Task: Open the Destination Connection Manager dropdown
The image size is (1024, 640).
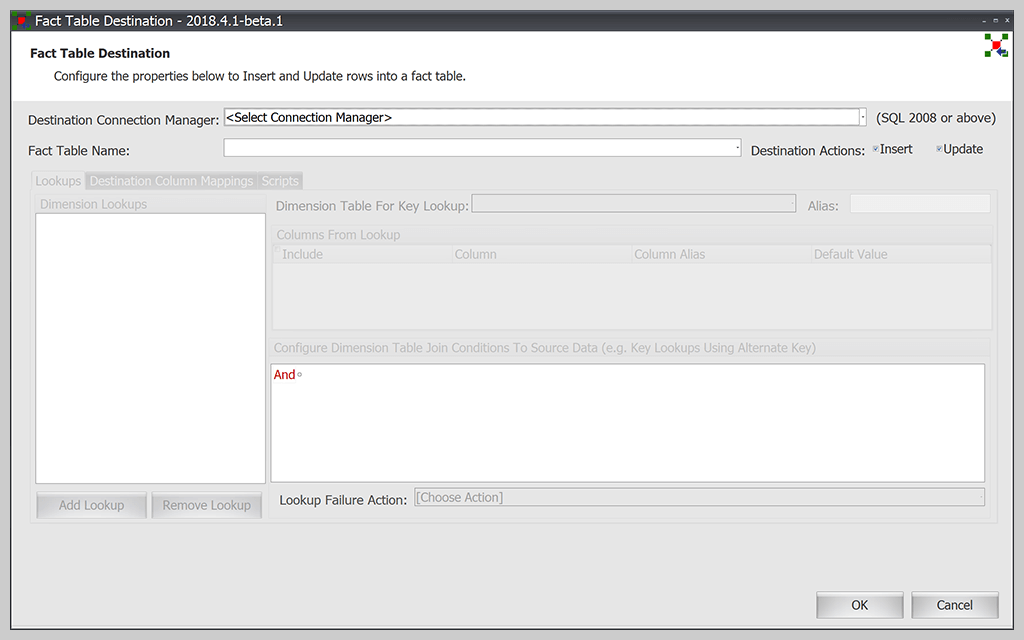Action: coord(861,117)
